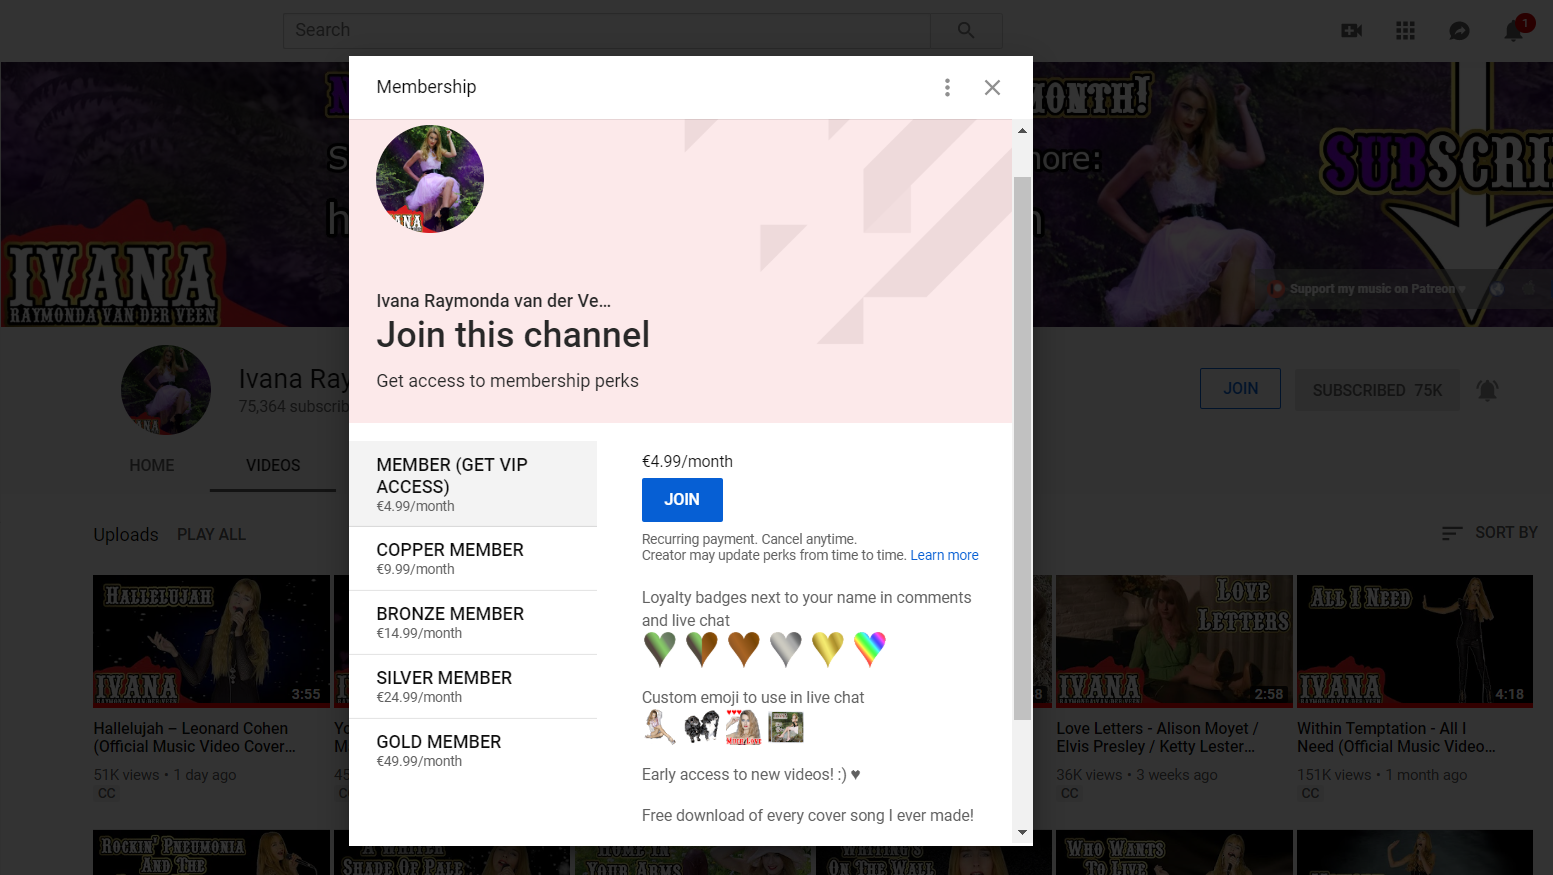This screenshot has width=1553, height=875.
Task: Click the bronze heart loyalty badge
Action: coord(744,649)
